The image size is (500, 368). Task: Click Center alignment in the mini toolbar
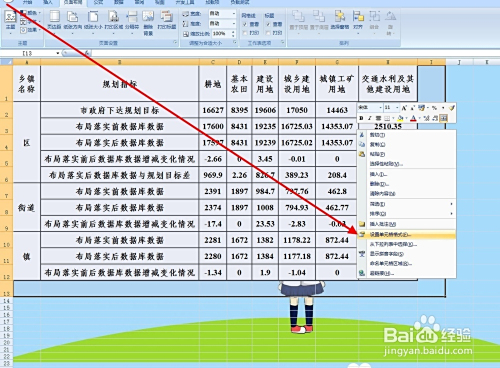[378, 118]
